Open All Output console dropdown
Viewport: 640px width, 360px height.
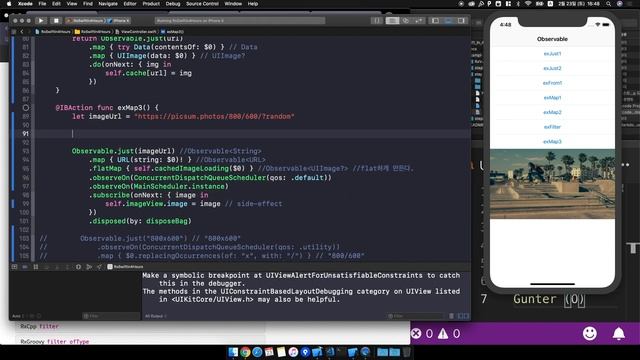[156, 316]
